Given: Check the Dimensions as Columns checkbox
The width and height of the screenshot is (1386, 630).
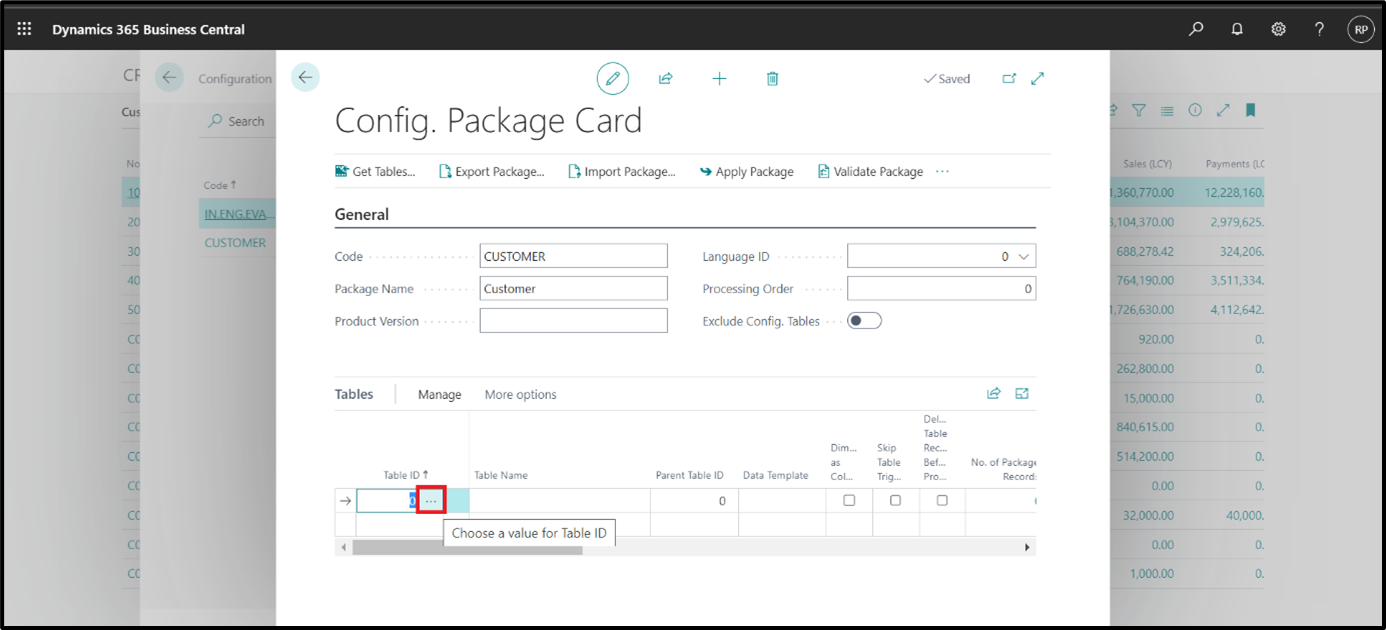Looking at the screenshot, I should (x=849, y=500).
